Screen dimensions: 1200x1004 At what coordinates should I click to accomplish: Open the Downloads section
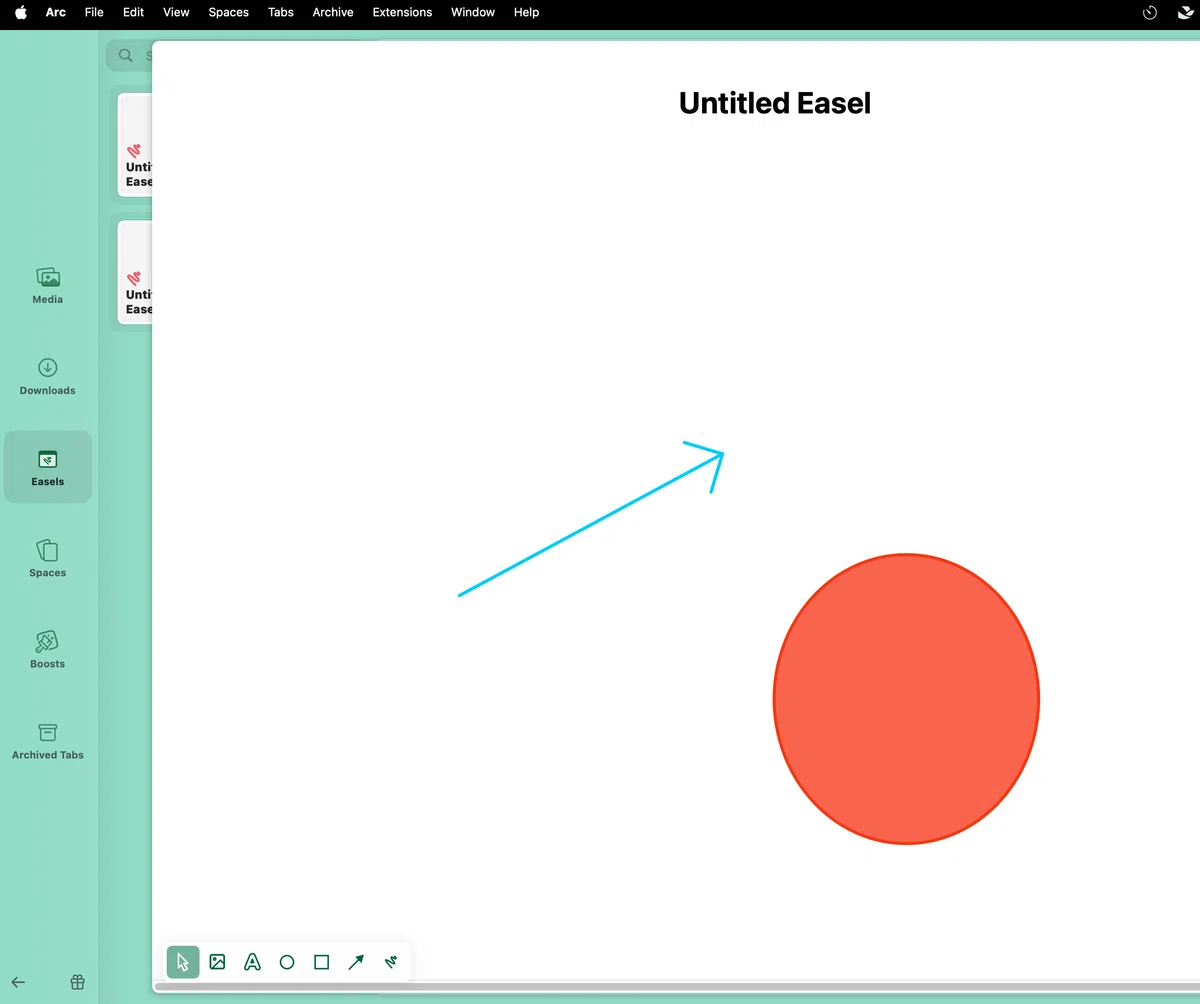point(47,377)
